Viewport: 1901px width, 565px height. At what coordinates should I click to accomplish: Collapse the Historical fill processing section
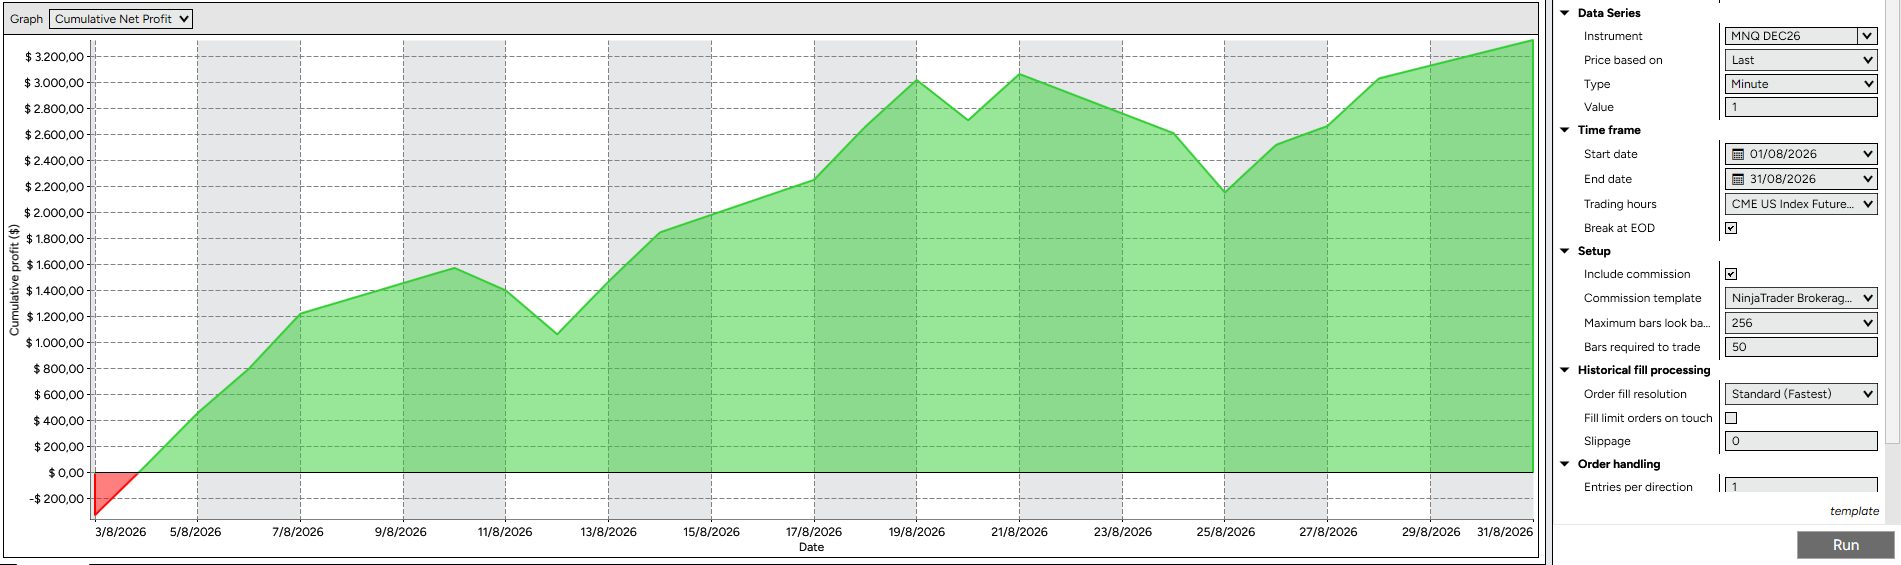[x=1565, y=370]
